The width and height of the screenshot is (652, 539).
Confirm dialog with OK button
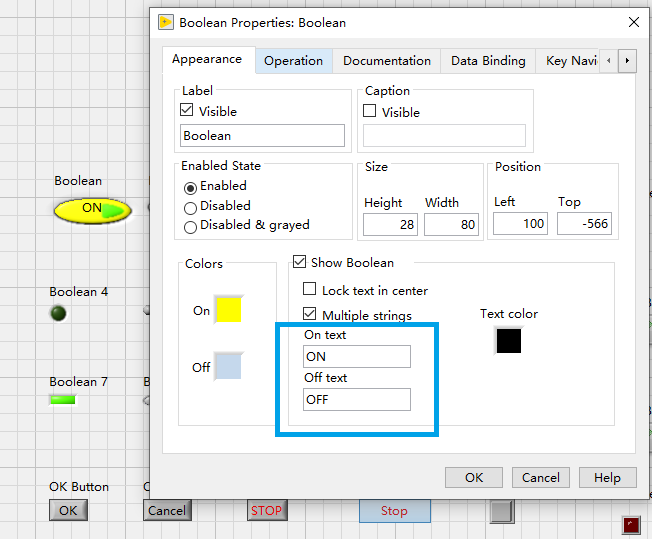(474, 477)
